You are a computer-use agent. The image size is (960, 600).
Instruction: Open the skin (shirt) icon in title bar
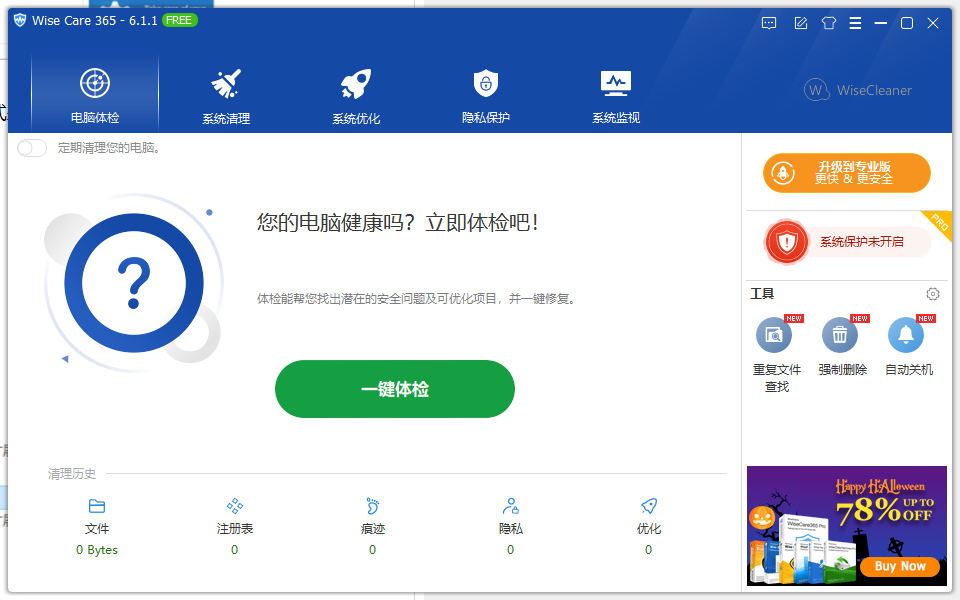tap(828, 23)
